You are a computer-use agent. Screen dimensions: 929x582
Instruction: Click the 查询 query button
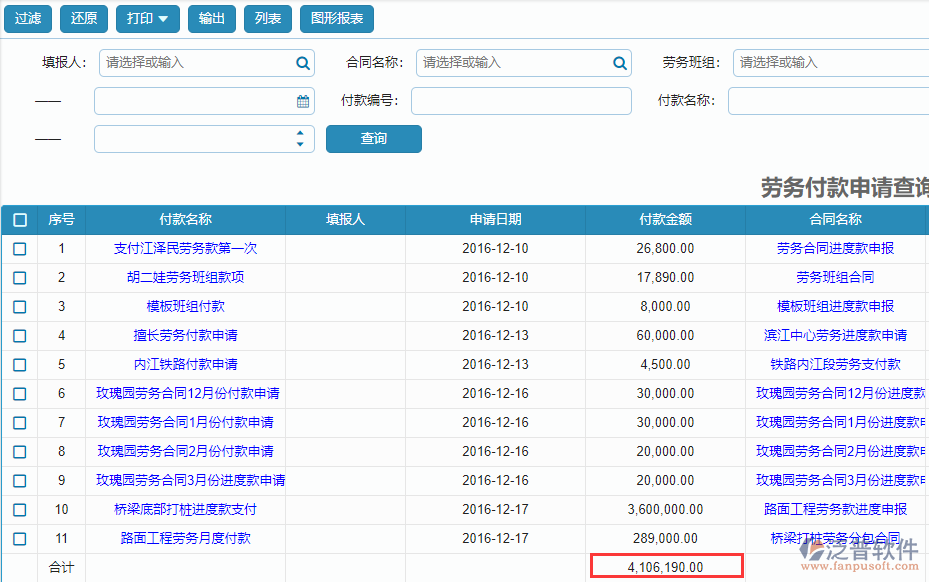pyautogui.click(x=373, y=138)
